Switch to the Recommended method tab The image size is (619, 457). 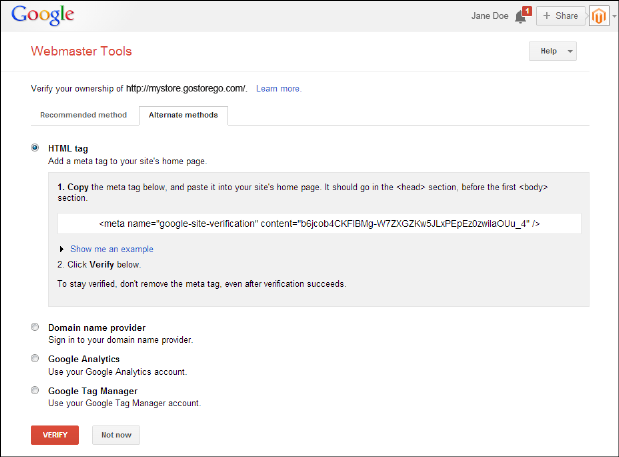point(83,115)
